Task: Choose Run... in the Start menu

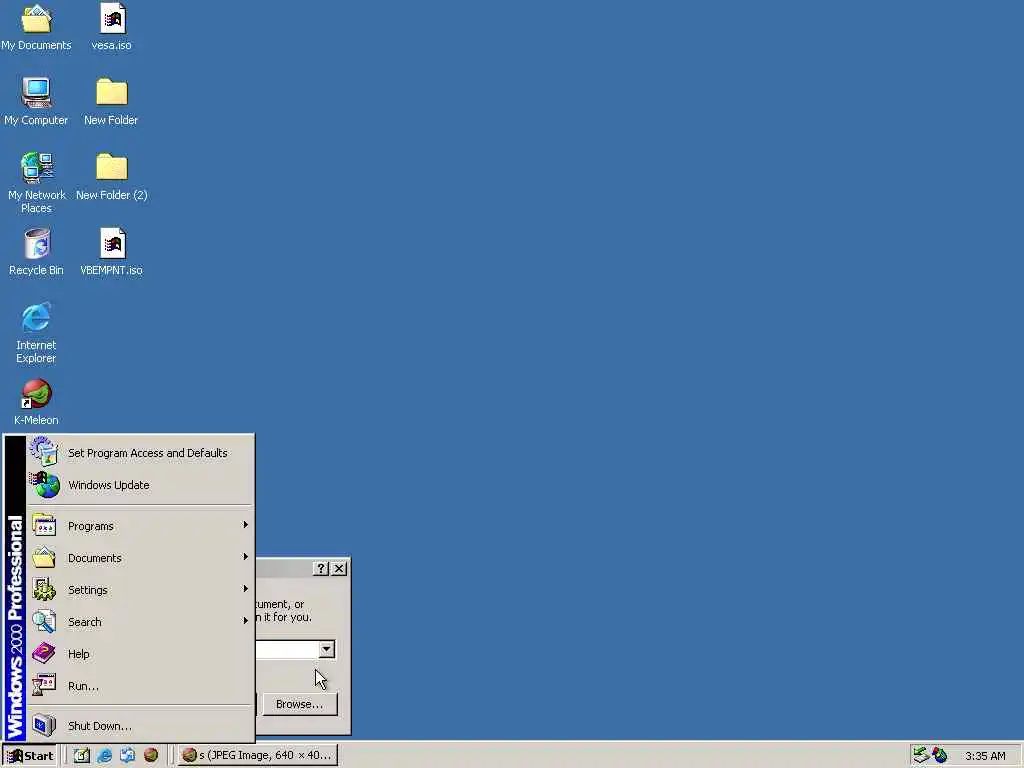Action: click(140, 686)
